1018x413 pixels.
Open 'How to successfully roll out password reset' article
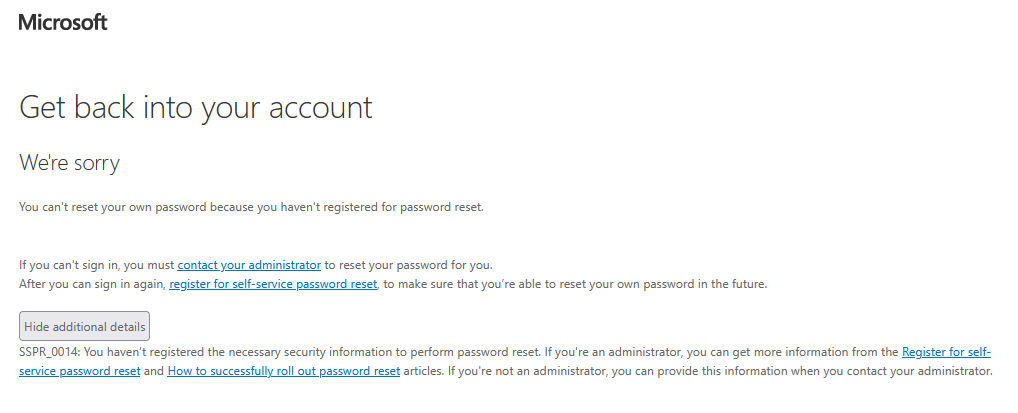tap(283, 371)
